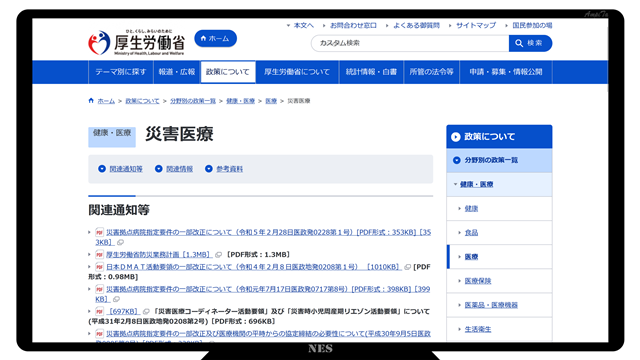The image size is (640, 360).
Task: Click the circle arrow icon in 政策について header
Action: click(x=456, y=137)
